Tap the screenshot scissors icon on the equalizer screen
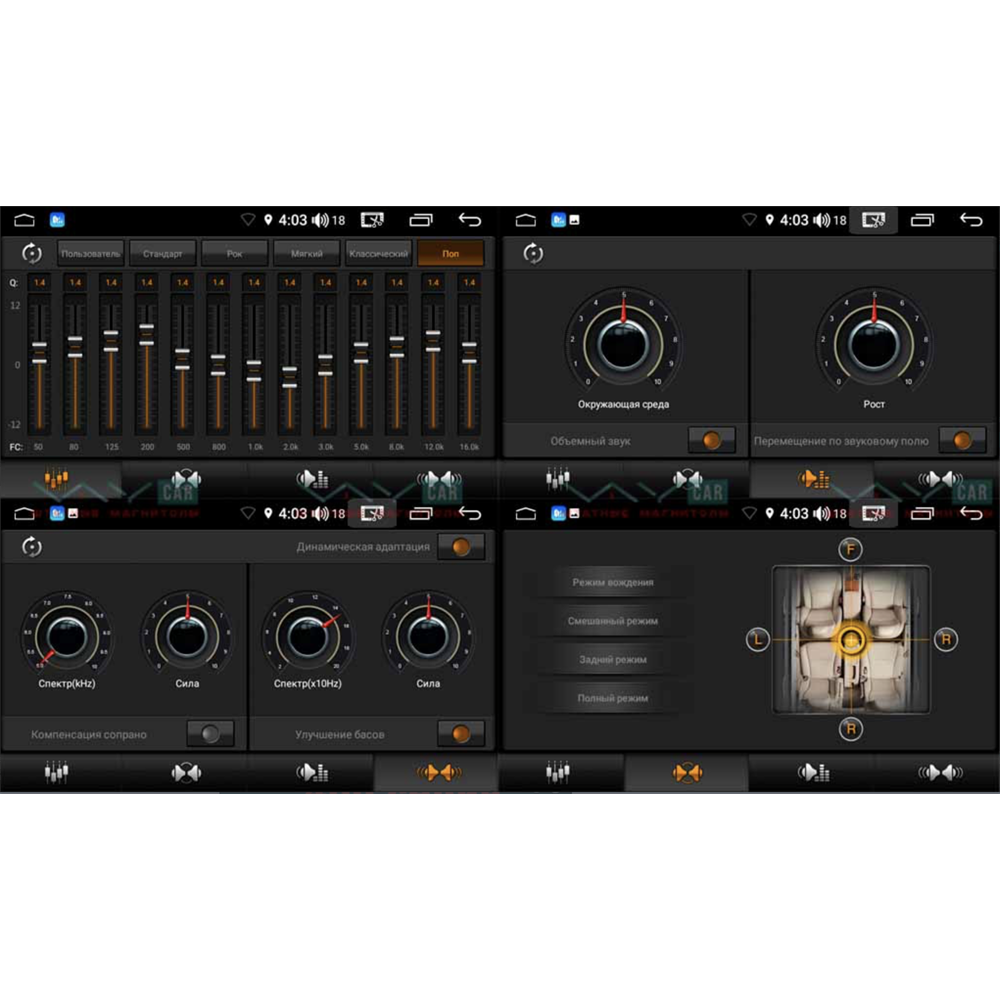The height and width of the screenshot is (1000, 1000). pyautogui.click(x=372, y=220)
